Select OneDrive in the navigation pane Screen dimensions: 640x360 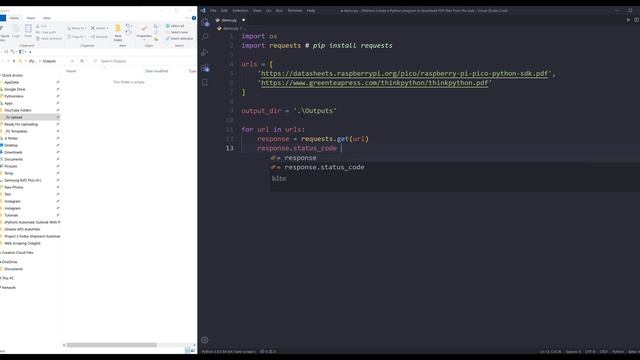click(9, 262)
